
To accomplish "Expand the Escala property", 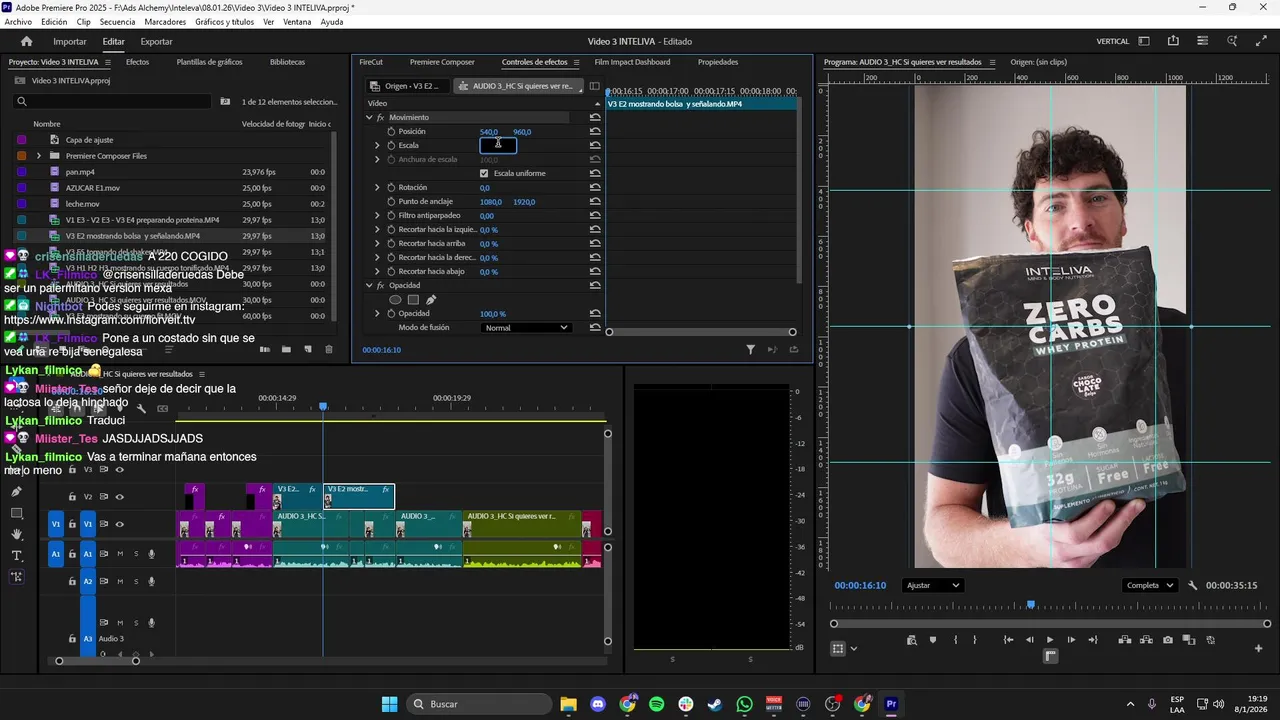I will 377,145.
